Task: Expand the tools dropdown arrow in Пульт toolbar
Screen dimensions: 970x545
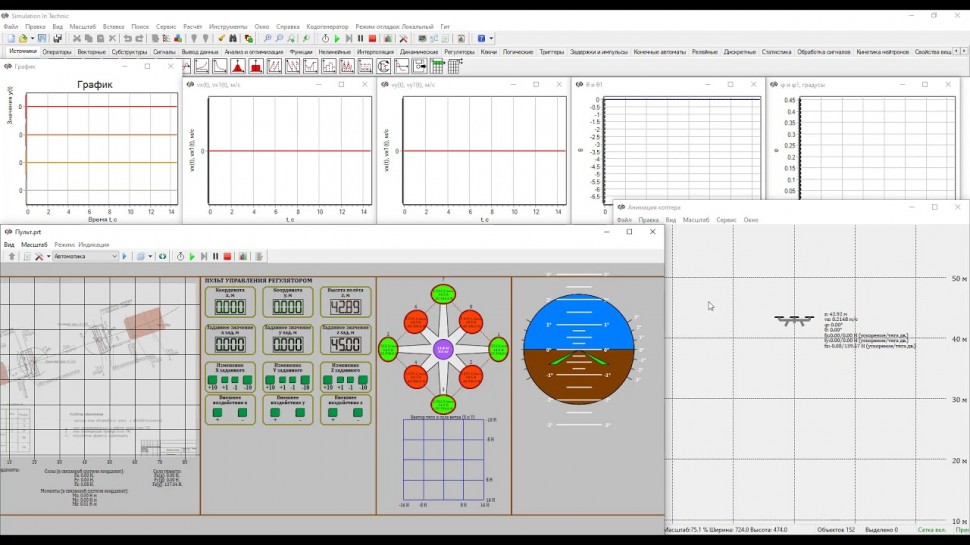Action: tap(47, 257)
